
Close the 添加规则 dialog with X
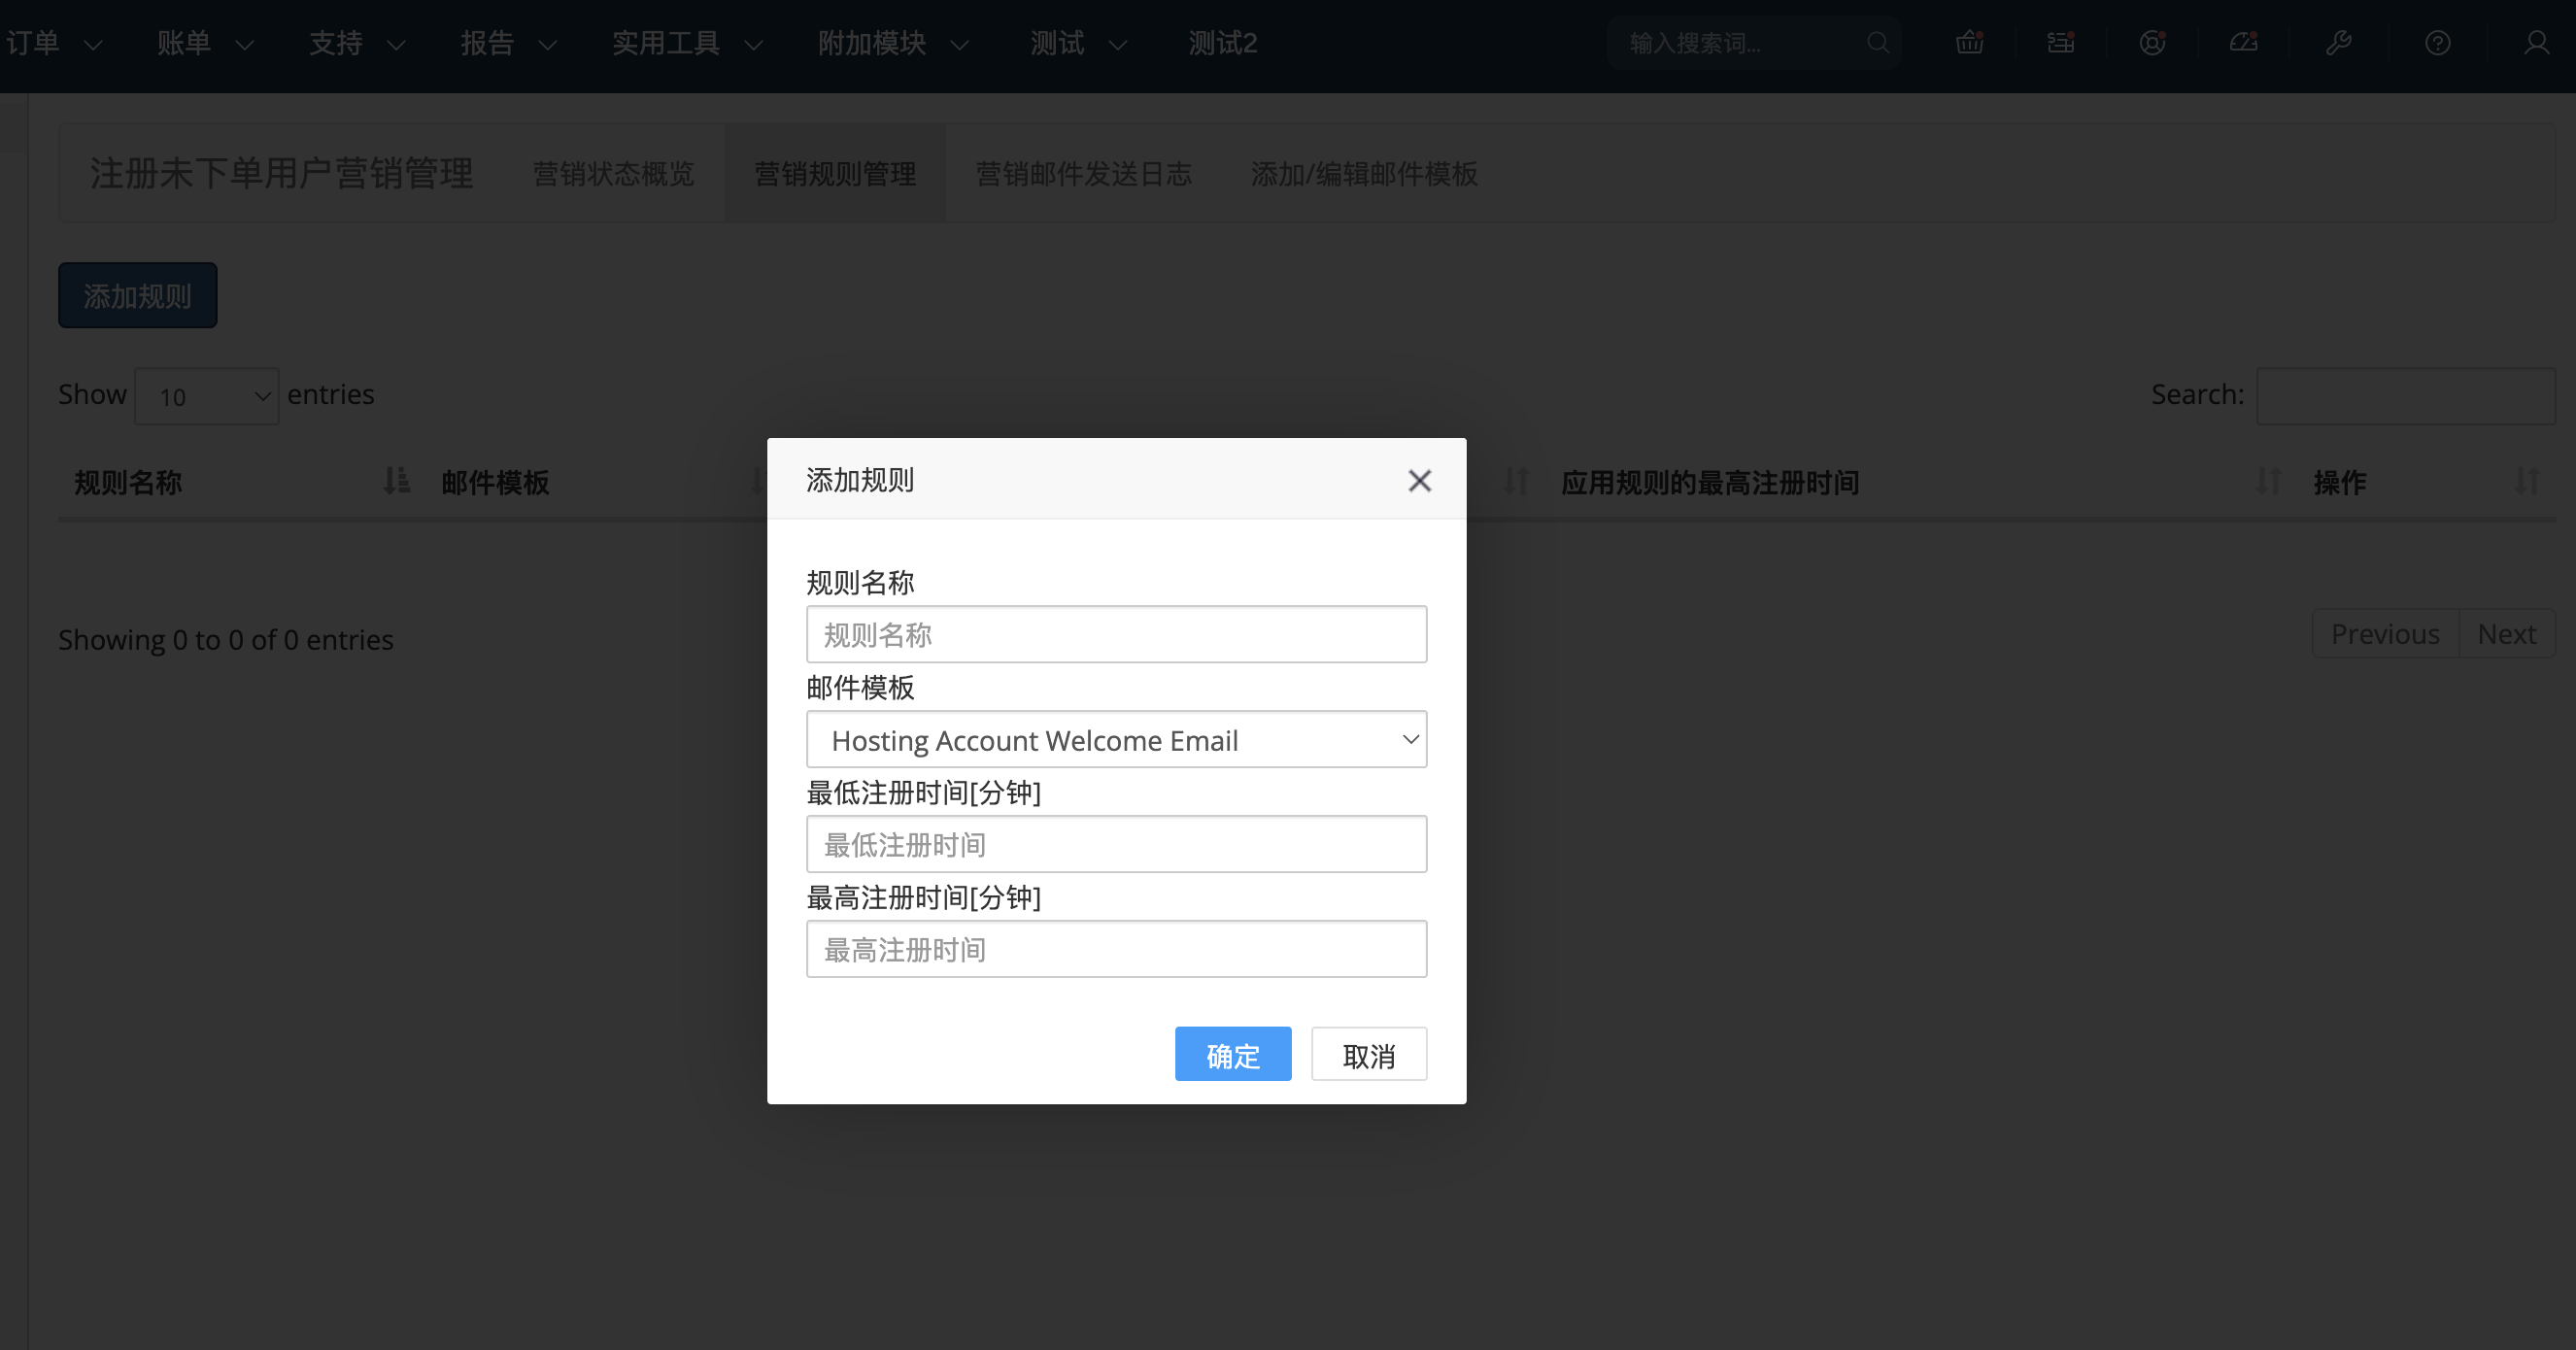(1419, 481)
